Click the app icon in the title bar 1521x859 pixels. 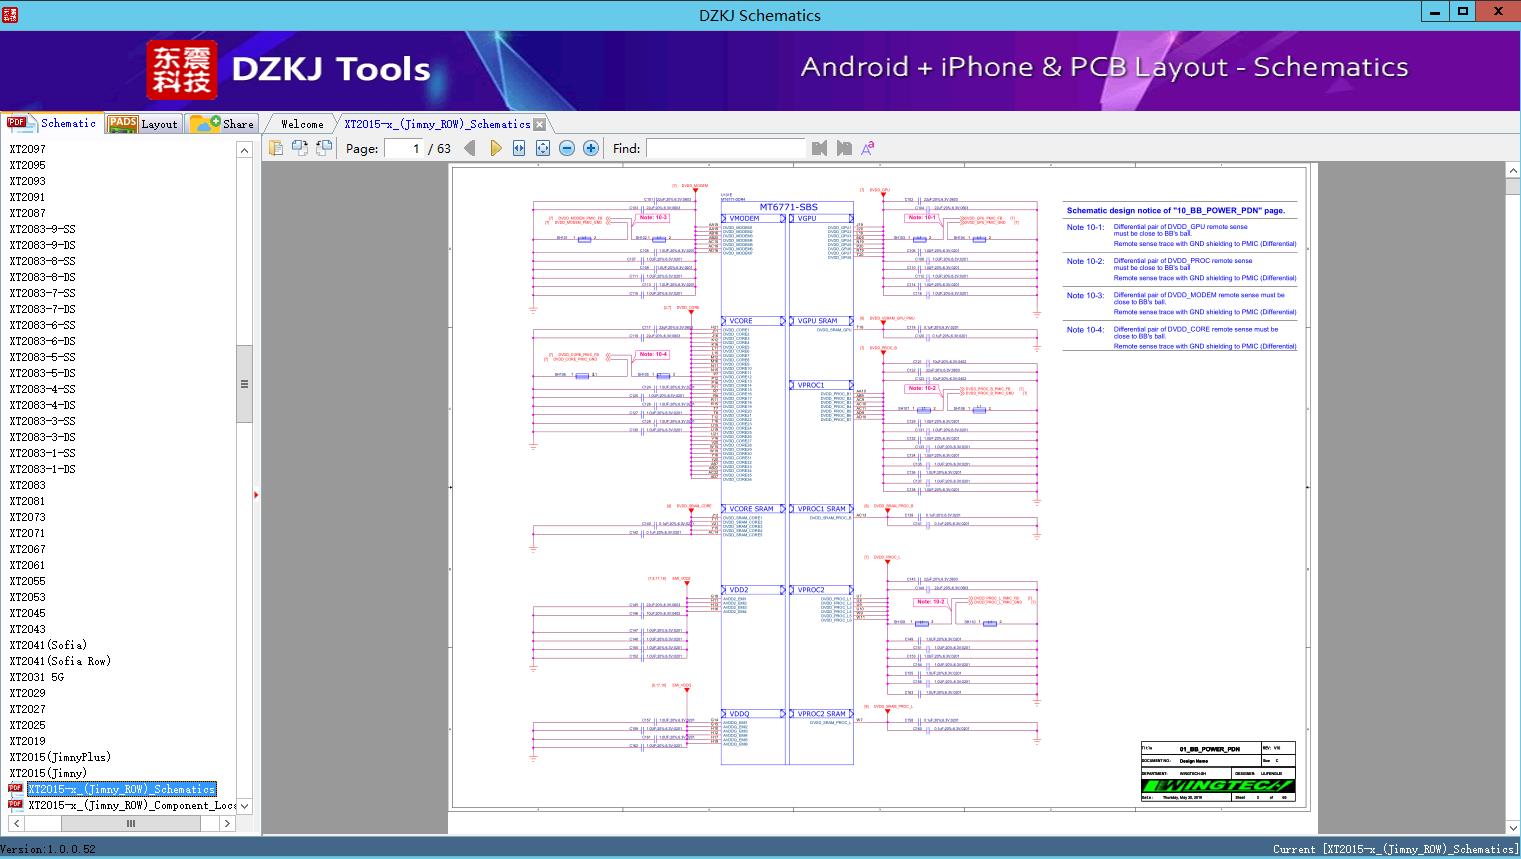(x=11, y=14)
